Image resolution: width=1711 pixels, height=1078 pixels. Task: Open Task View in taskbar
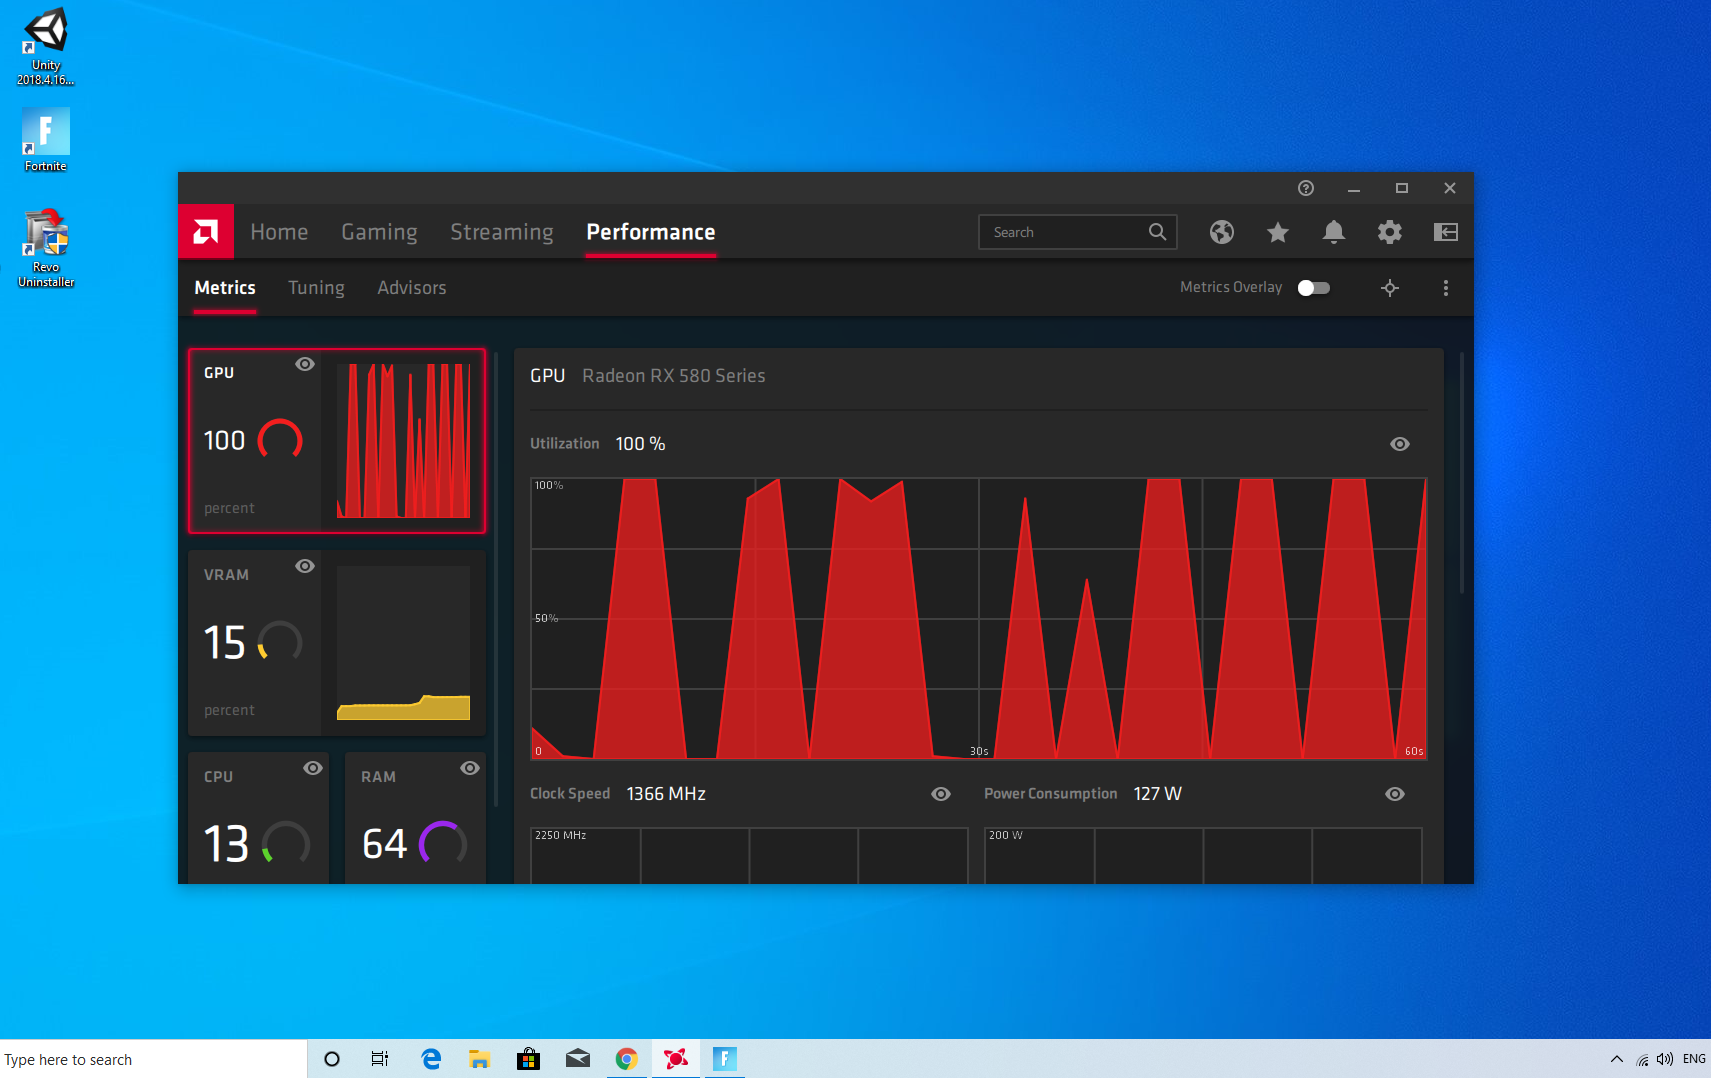point(380,1059)
